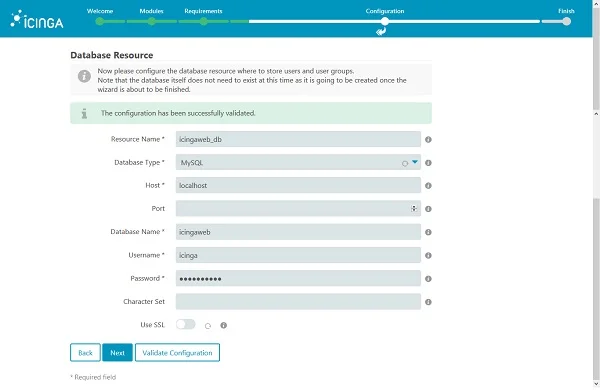
Task: Show info icon for Host field
Action: coord(428,186)
